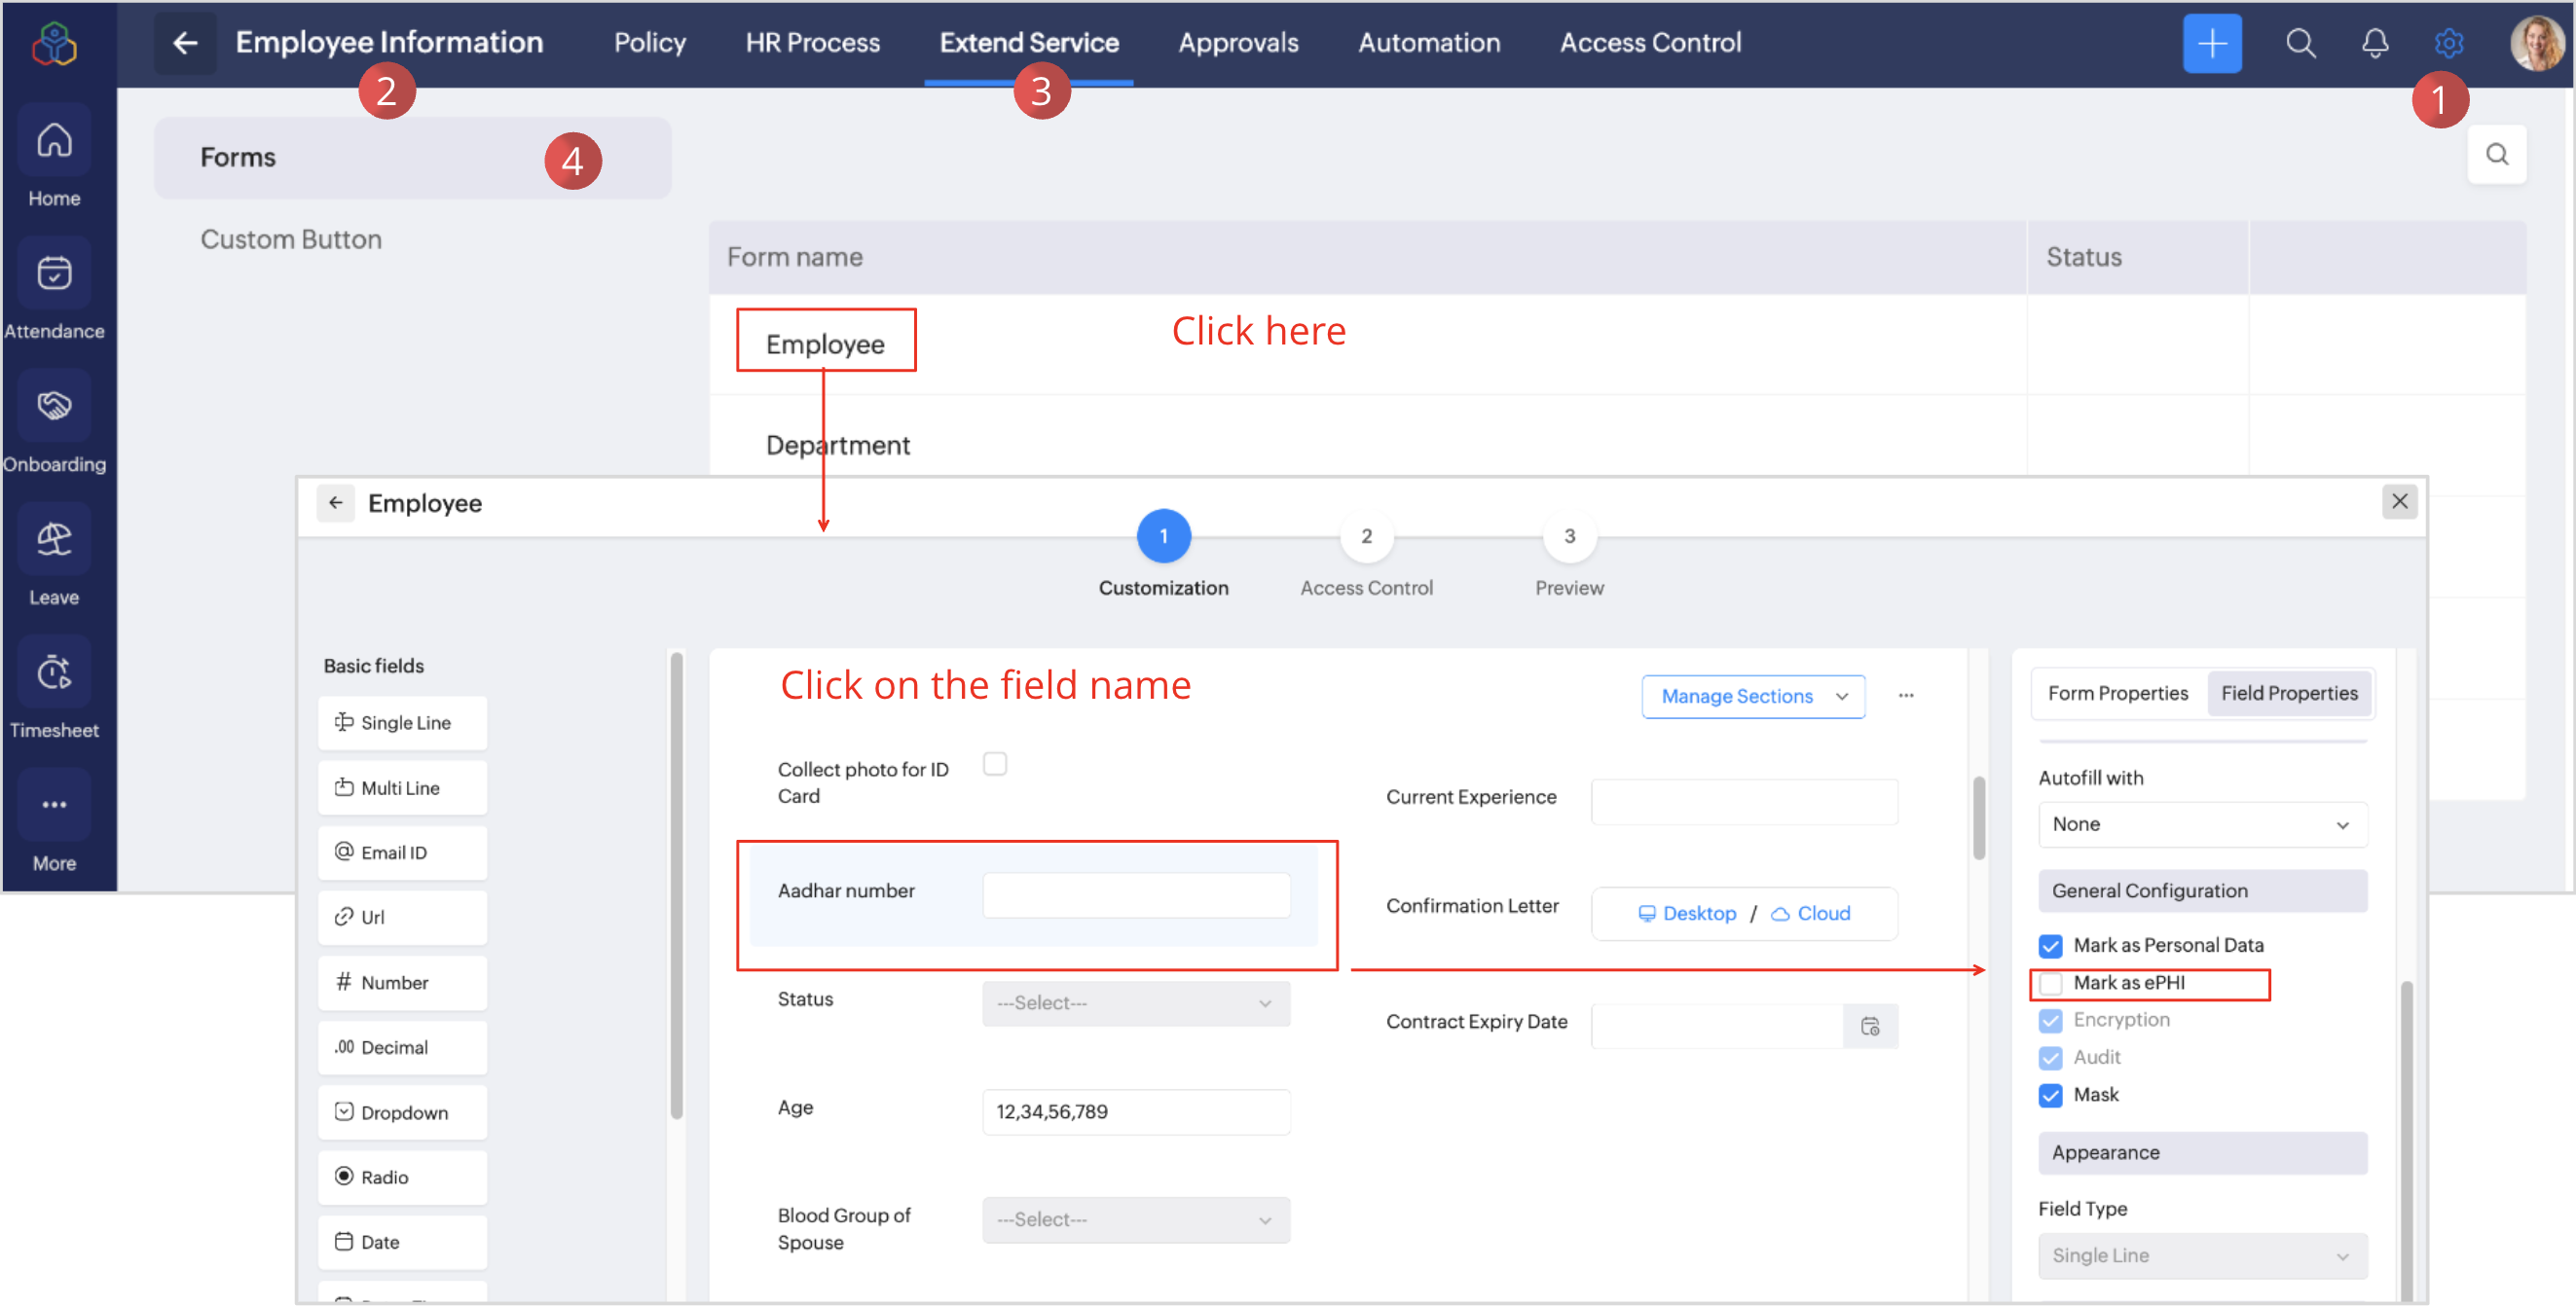Viewport: 2576px width, 1306px height.
Task: Toggle the Audit checkbox
Action: 2050,1059
